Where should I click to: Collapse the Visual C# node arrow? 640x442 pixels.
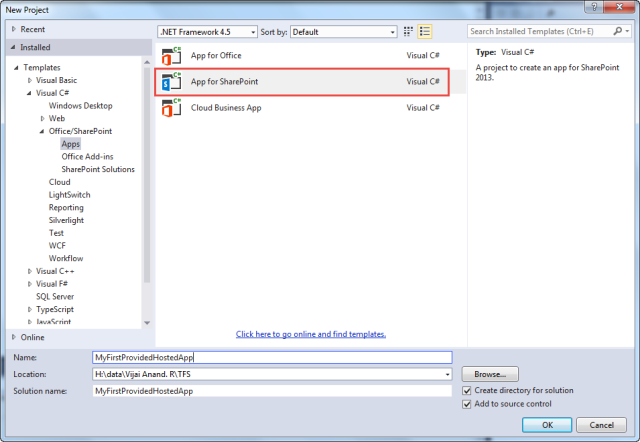pos(29,93)
